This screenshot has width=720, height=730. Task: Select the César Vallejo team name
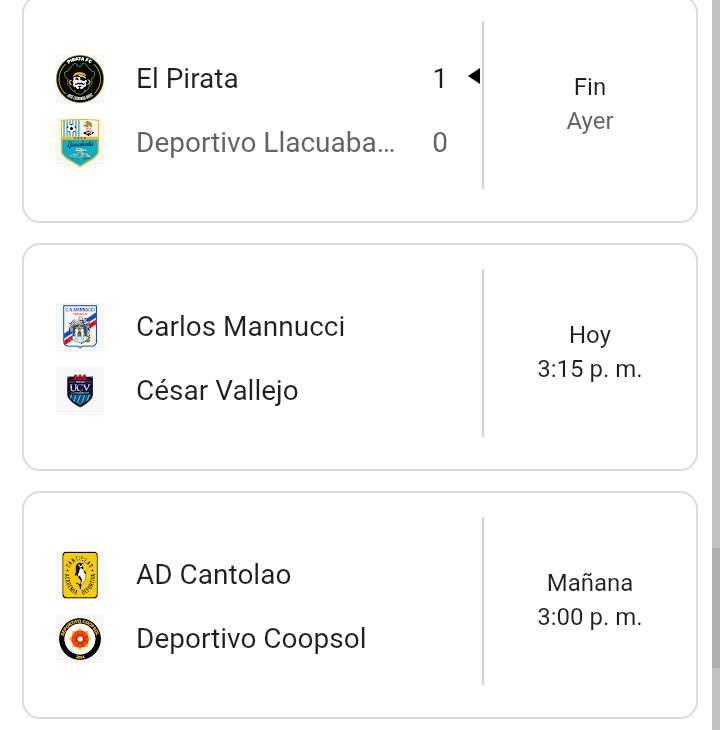pos(217,390)
